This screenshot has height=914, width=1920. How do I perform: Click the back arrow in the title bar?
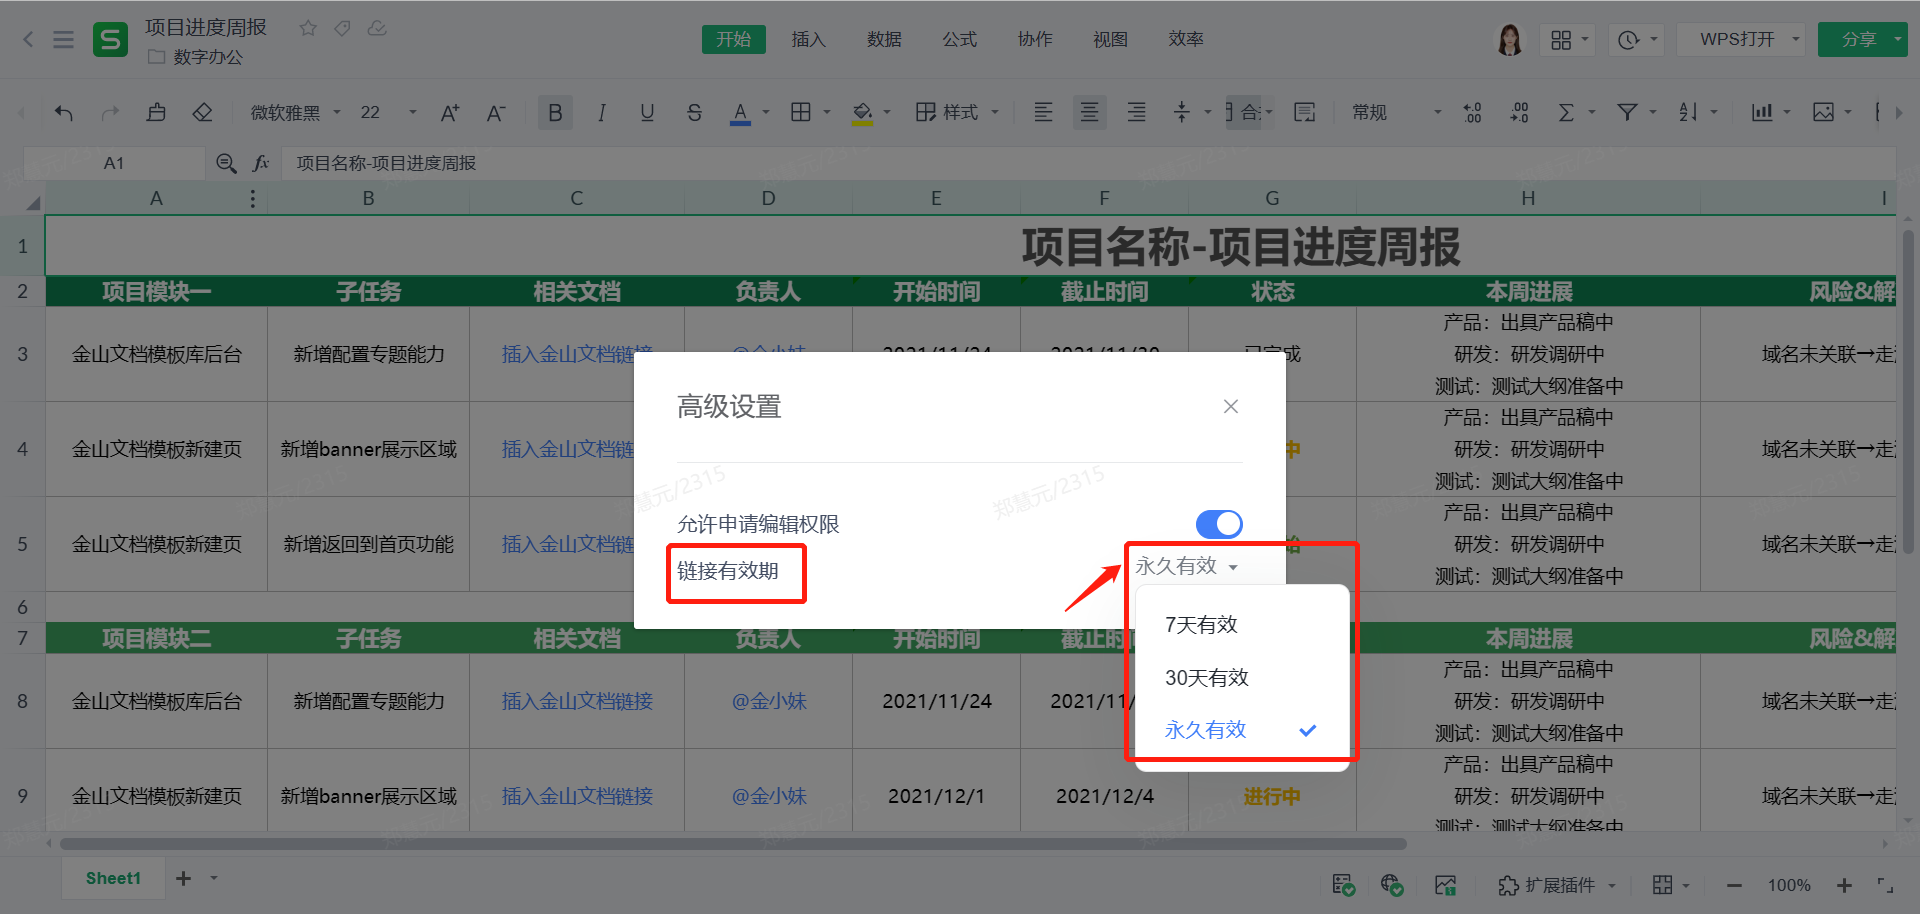(x=28, y=40)
